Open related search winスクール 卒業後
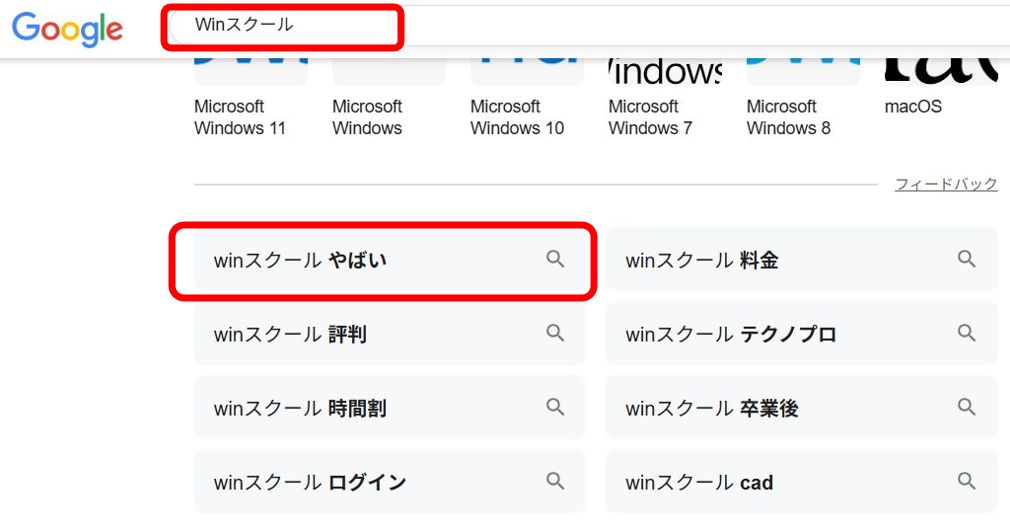 pos(801,407)
